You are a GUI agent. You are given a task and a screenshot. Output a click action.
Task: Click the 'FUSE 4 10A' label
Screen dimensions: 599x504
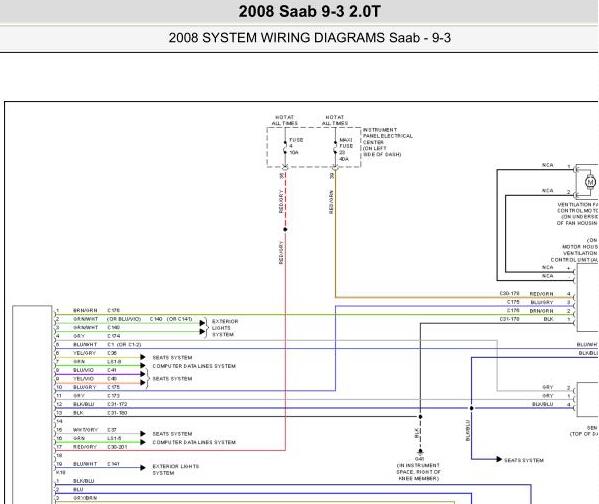[296, 146]
